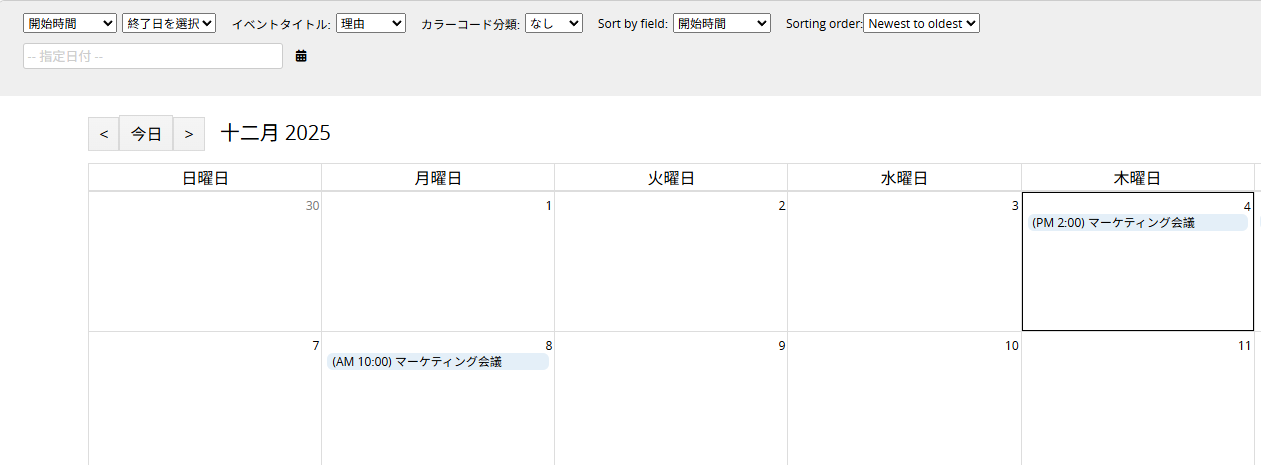The image size is (1261, 465).
Task: Go to previous month with < arrow
Action: pyautogui.click(x=104, y=134)
